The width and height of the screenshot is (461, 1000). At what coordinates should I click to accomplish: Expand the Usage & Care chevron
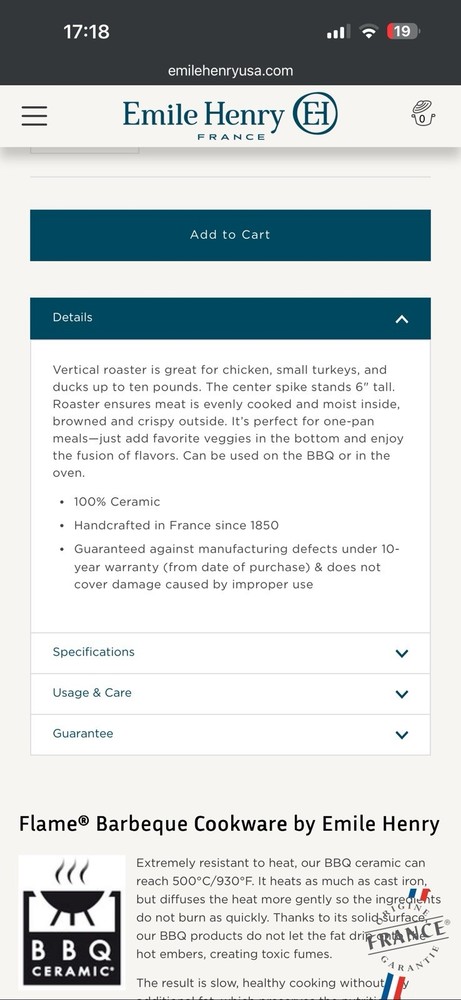tap(402, 694)
